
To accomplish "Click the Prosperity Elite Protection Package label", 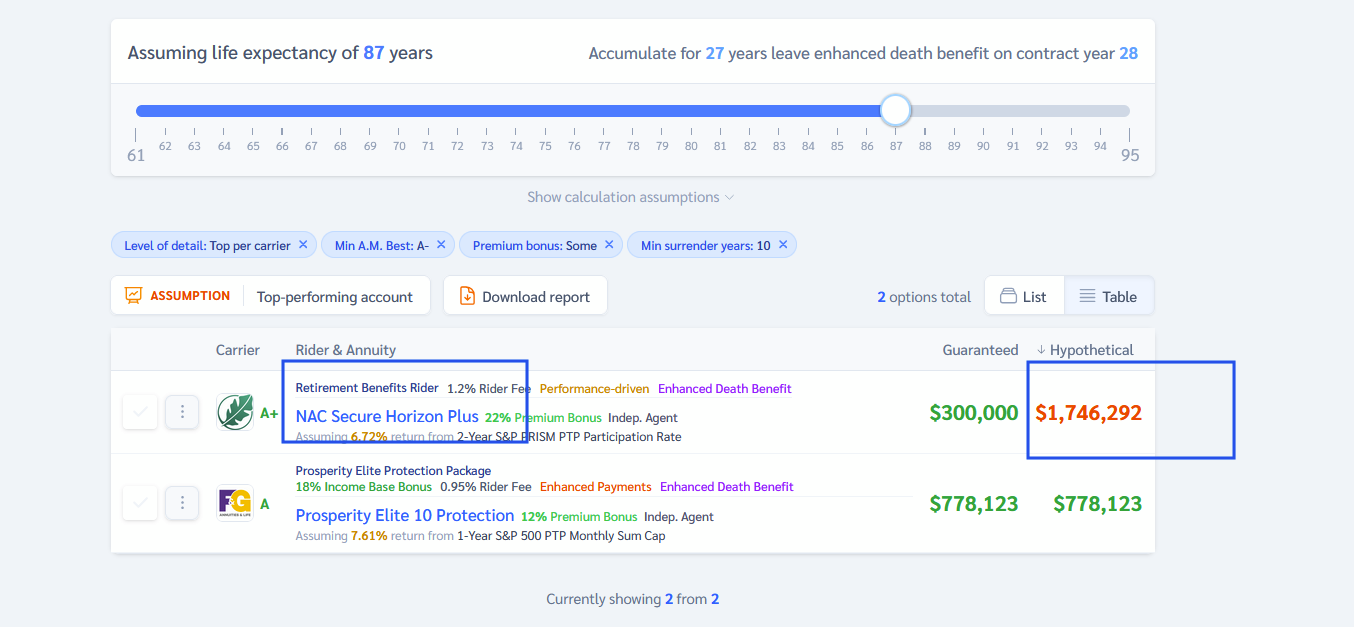I will point(393,470).
